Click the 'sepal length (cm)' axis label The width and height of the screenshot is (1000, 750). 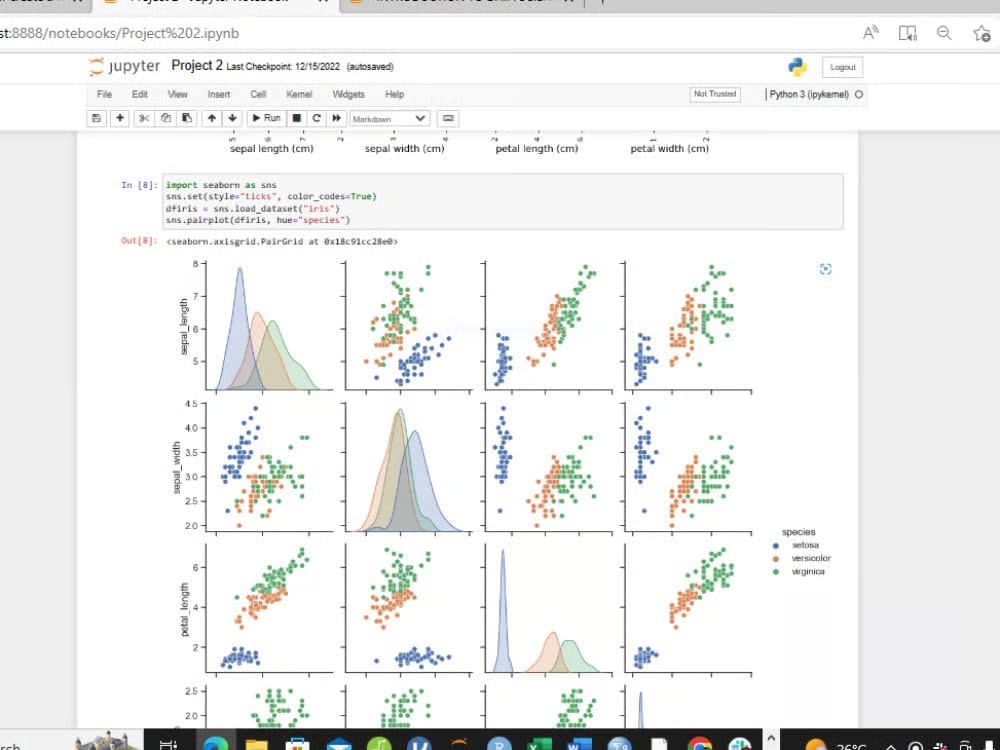pos(272,149)
